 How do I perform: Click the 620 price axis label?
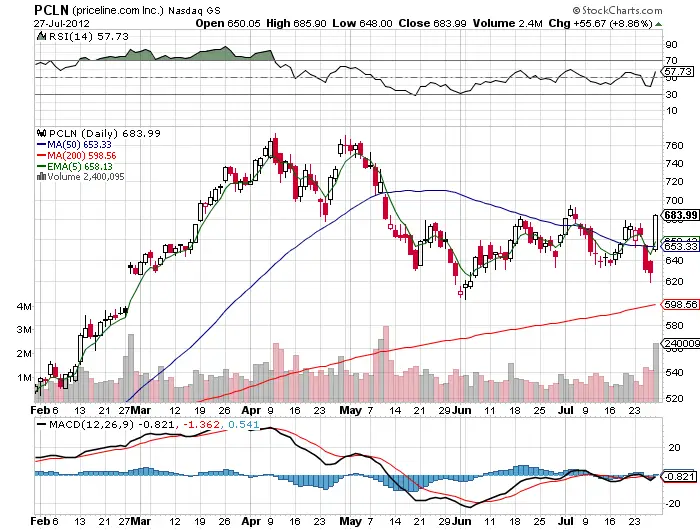click(x=674, y=281)
